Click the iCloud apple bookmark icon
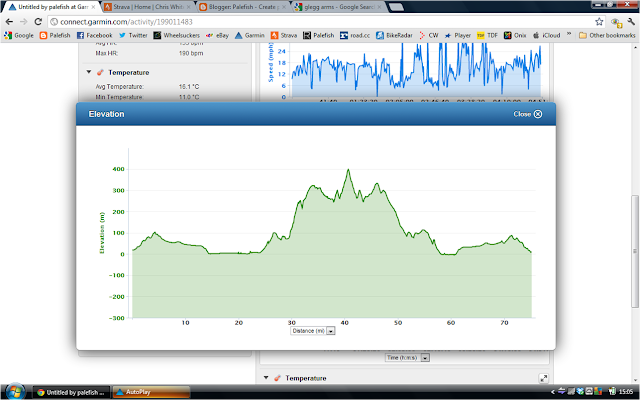640x400 pixels. click(x=536, y=36)
